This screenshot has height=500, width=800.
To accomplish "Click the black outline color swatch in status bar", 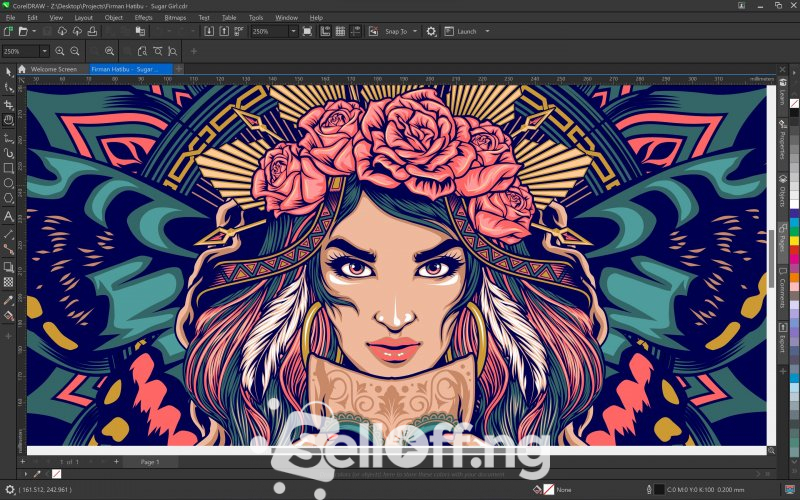I will [x=659, y=490].
